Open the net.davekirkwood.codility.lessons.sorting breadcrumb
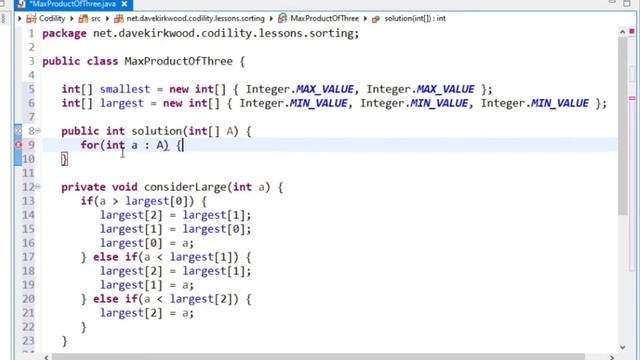640x360 pixels. pyautogui.click(x=196, y=18)
